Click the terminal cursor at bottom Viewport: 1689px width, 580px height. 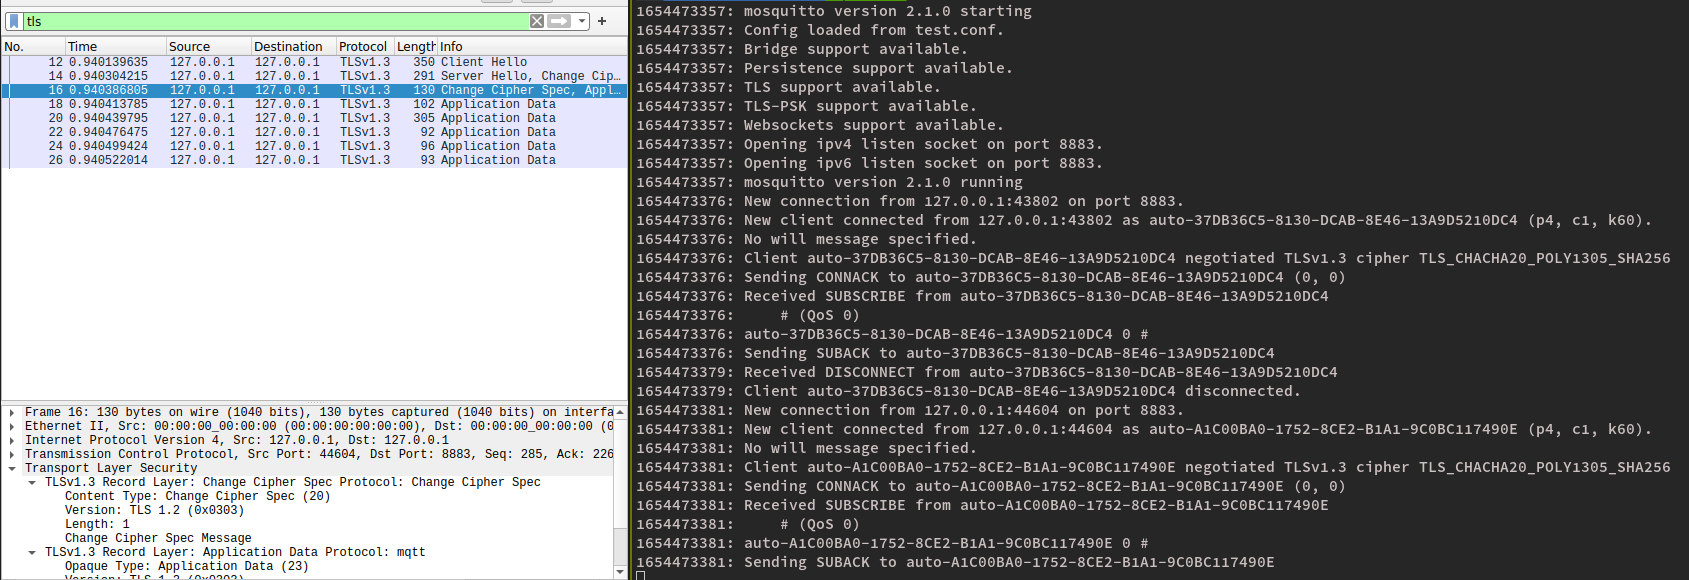tap(640, 575)
